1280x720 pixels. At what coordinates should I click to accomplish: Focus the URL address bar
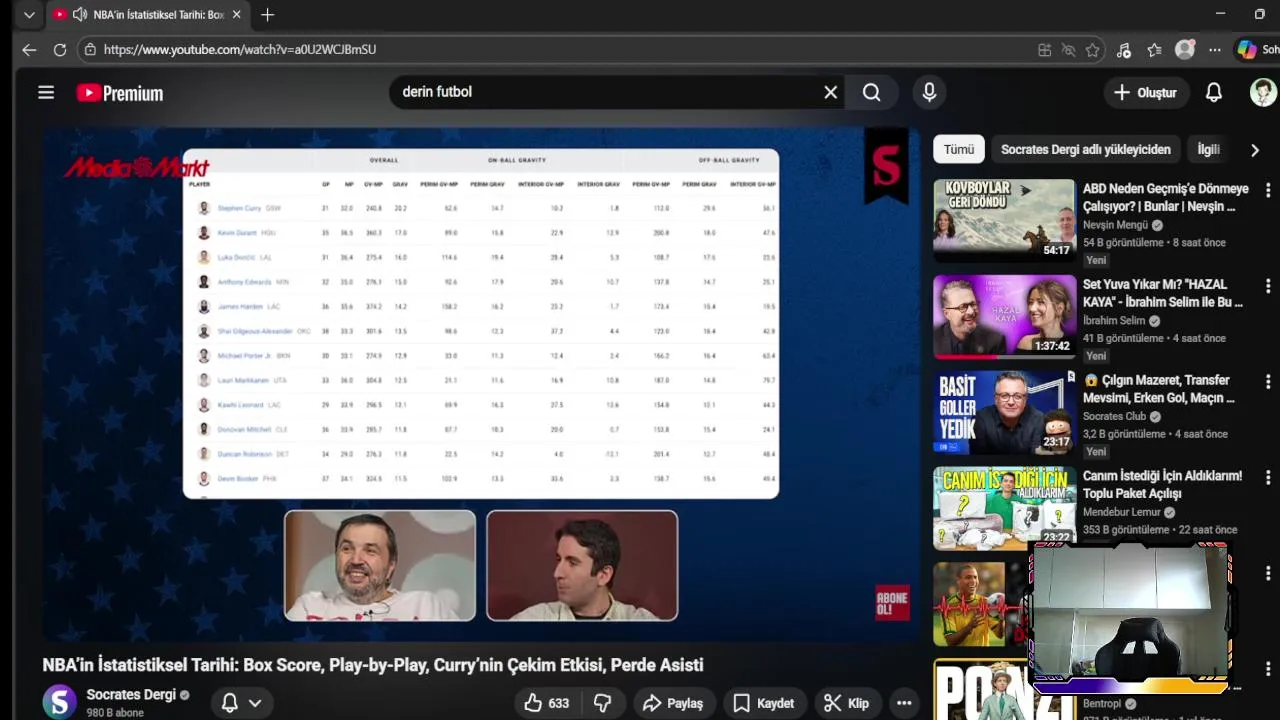coord(560,49)
